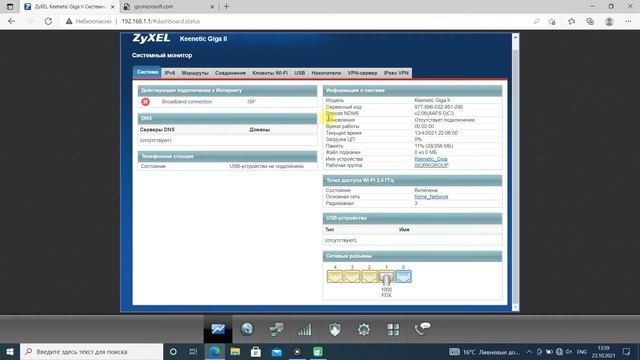Open the System monitor dashboard icon
640x360 pixels.
(218, 329)
